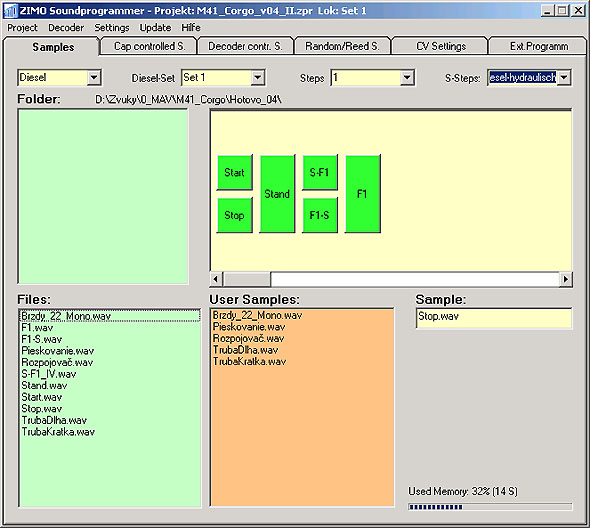Click the S-Steps field text diesel-hydraulisch
Image resolution: width=590 pixels, height=528 pixels.
coord(522,78)
